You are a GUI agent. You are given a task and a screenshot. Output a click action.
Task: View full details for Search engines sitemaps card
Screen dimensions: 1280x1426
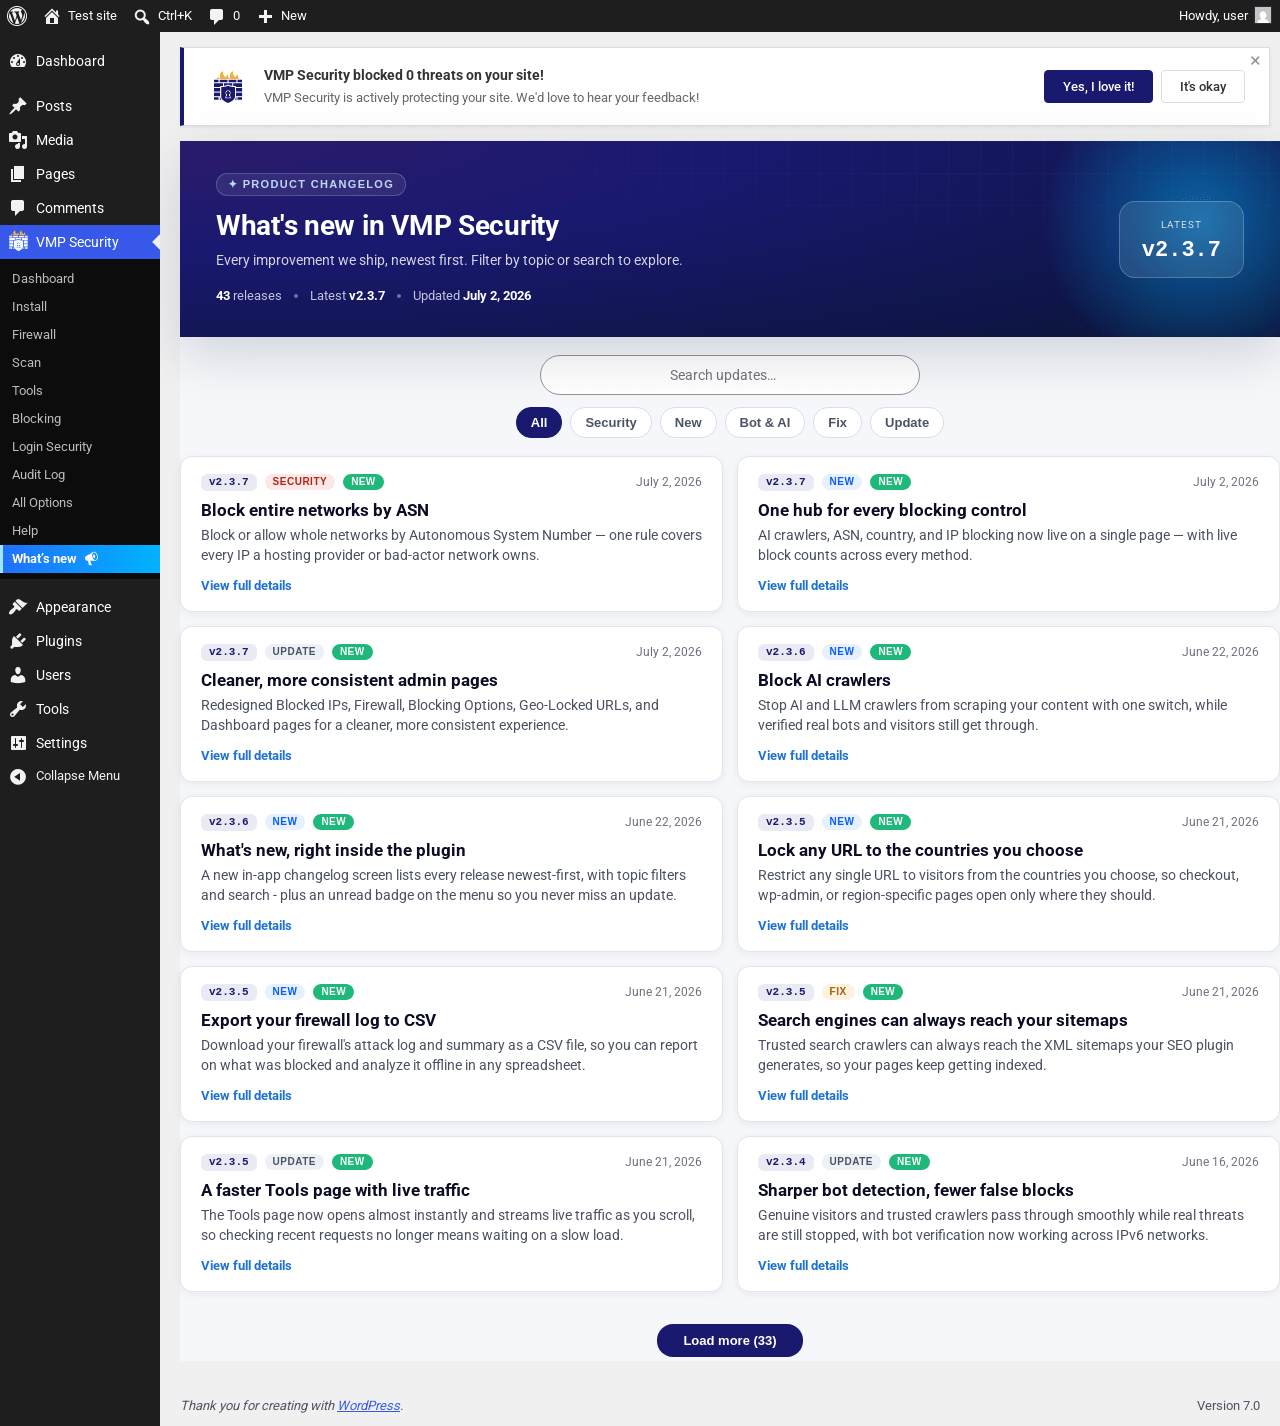(x=803, y=1096)
